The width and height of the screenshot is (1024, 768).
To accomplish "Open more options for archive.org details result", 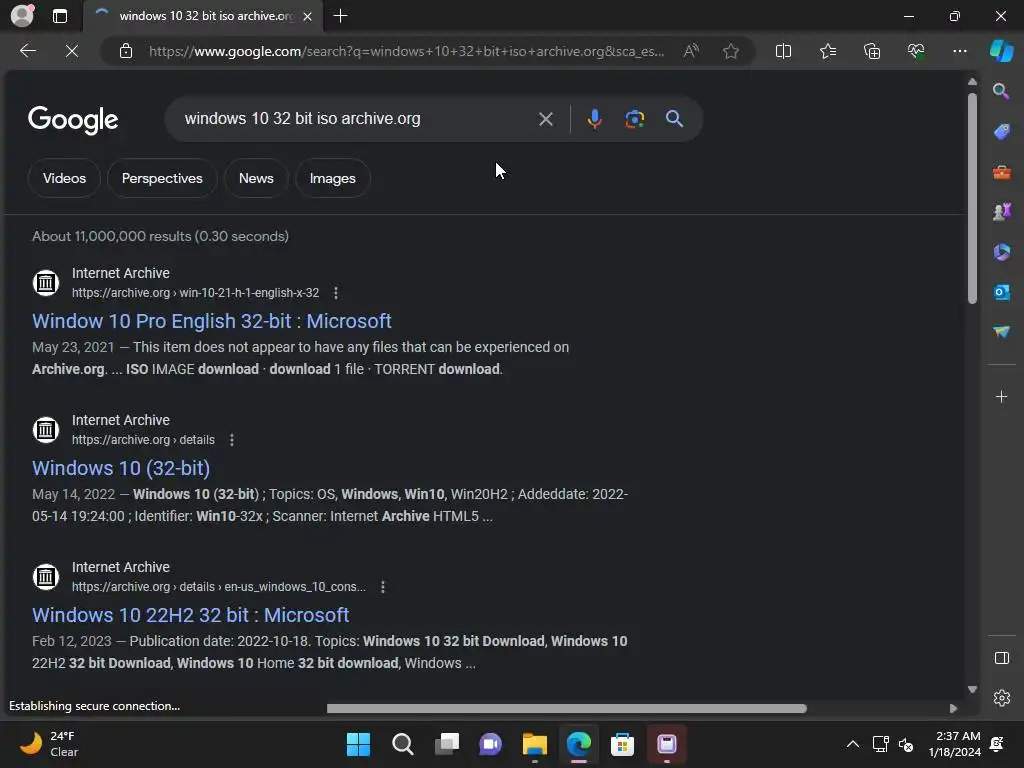I will tap(232, 440).
